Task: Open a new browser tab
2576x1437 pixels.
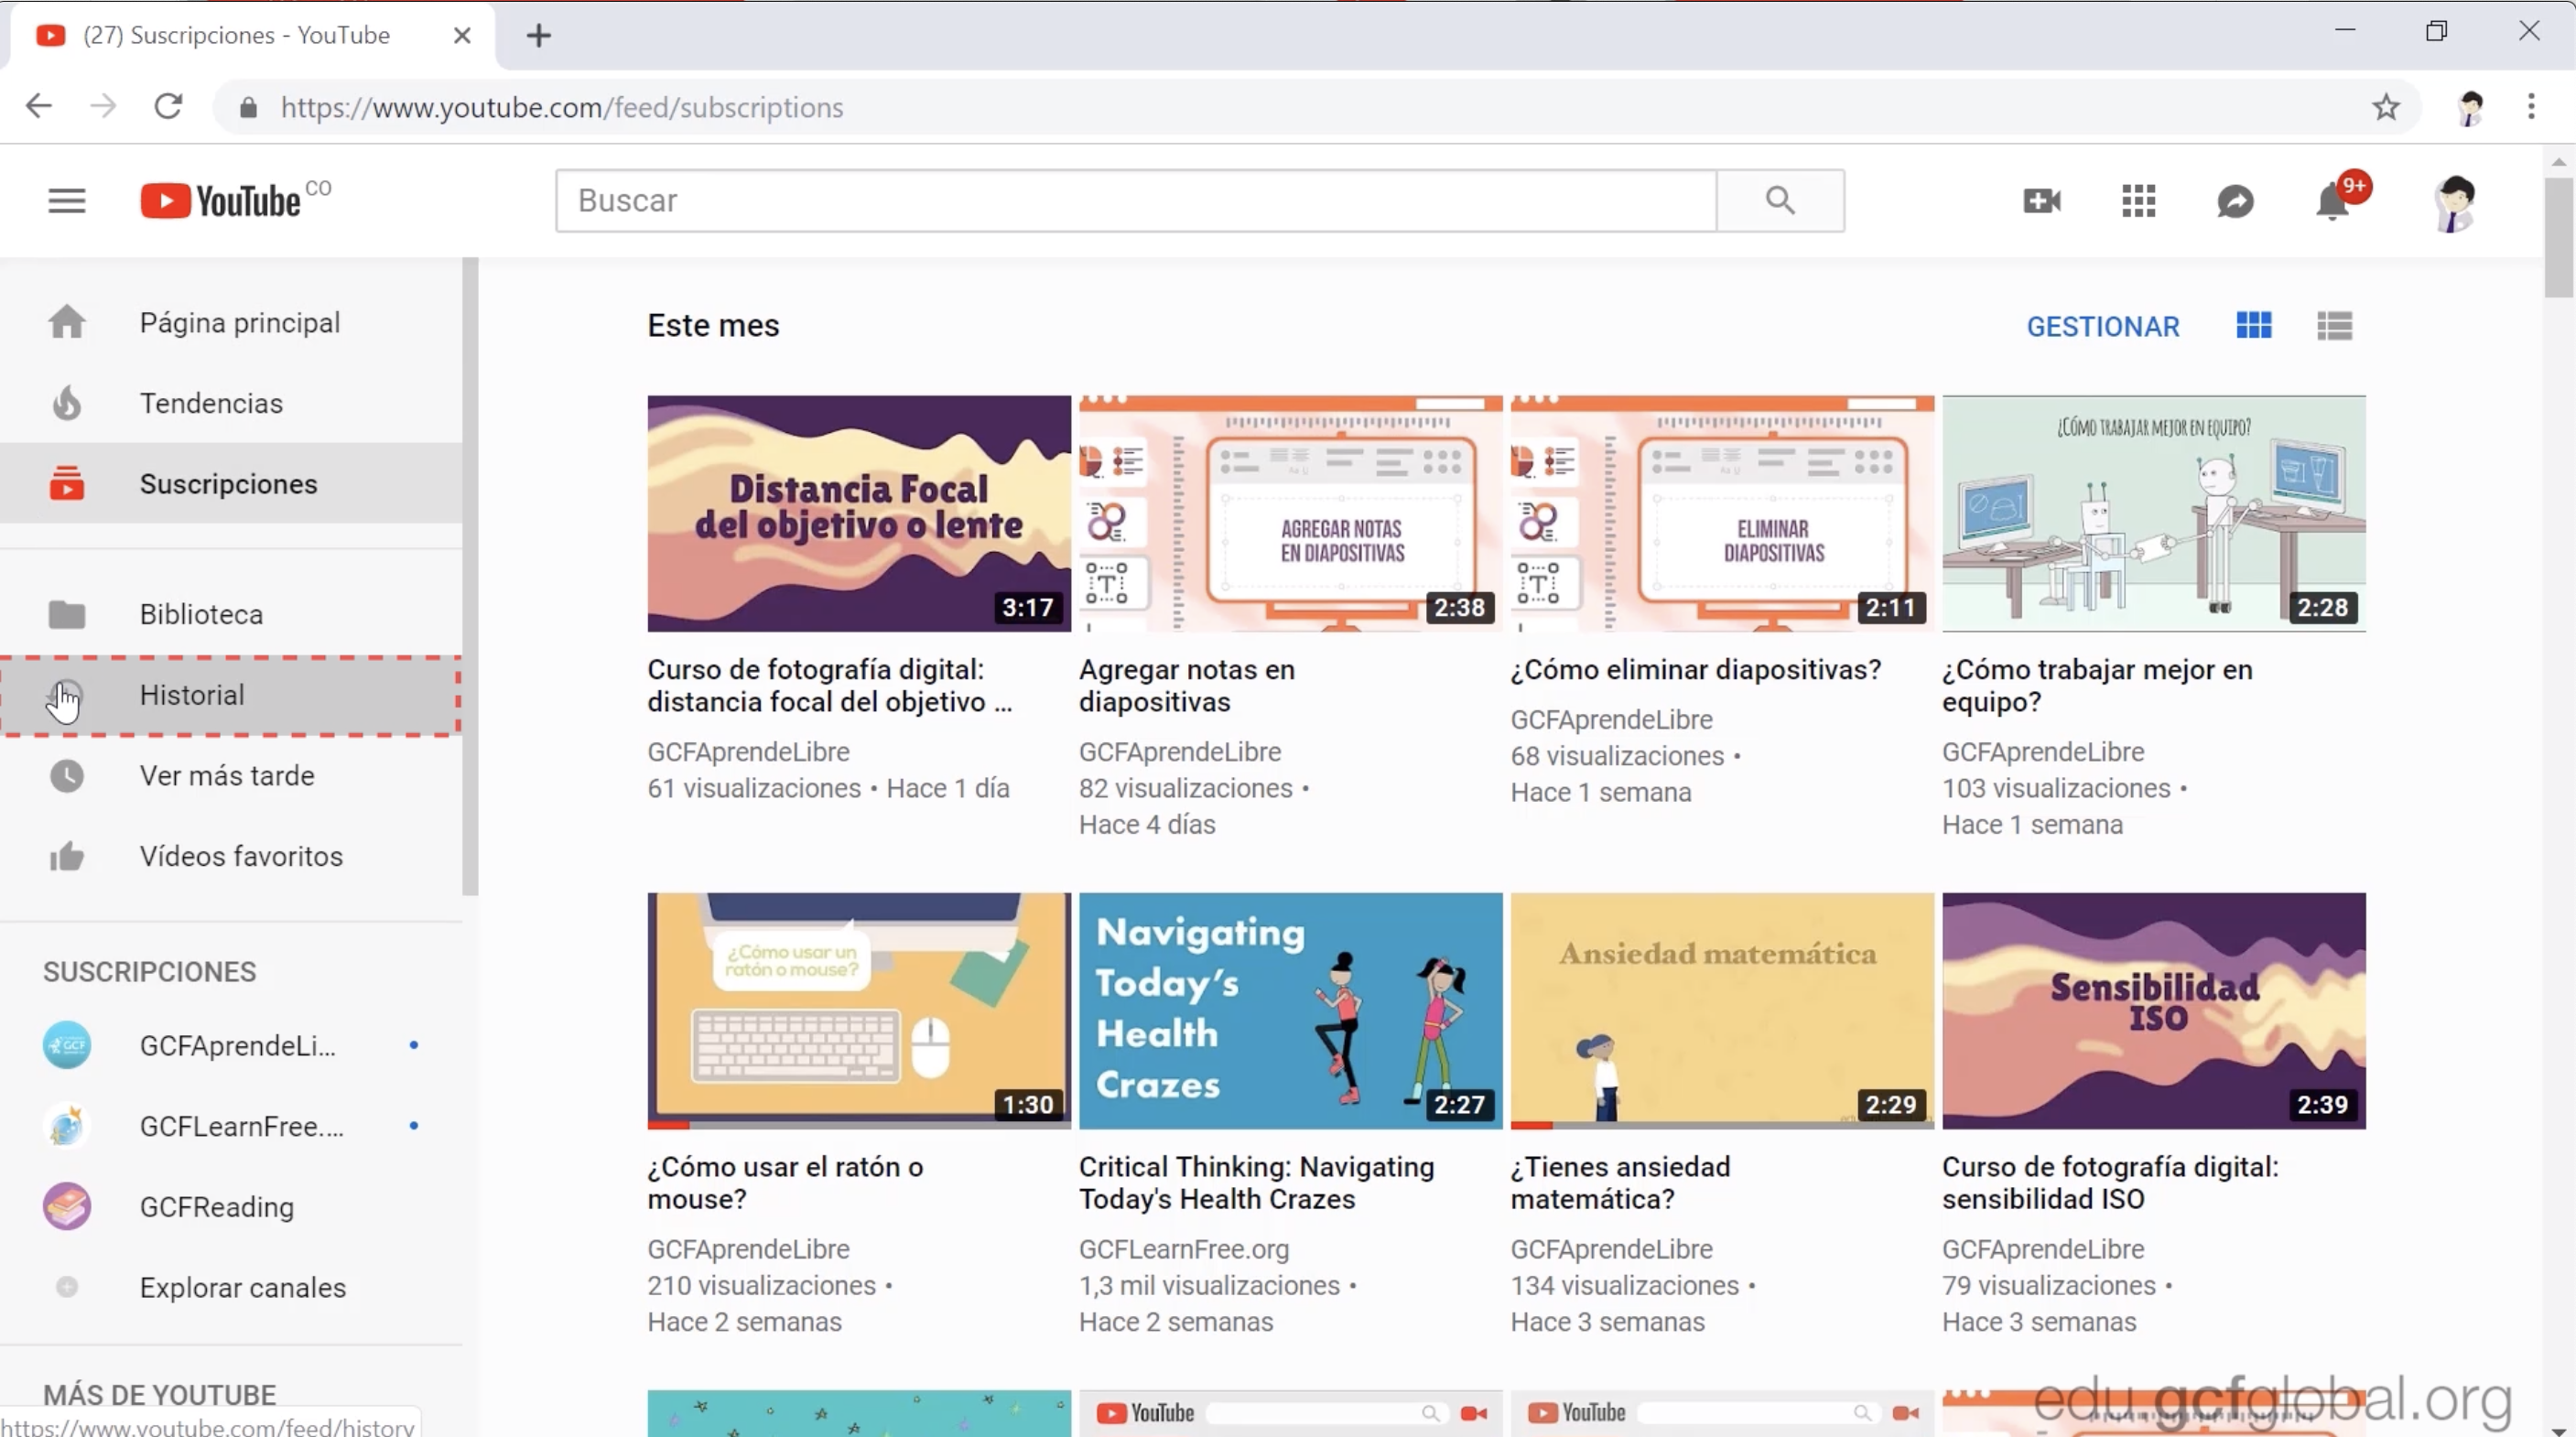Action: click(539, 36)
